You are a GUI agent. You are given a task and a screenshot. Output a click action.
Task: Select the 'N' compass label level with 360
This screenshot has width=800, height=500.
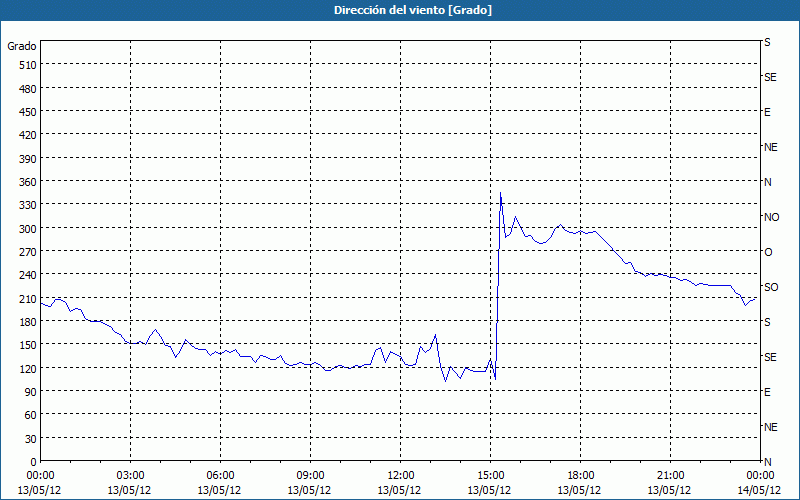pyautogui.click(x=767, y=182)
